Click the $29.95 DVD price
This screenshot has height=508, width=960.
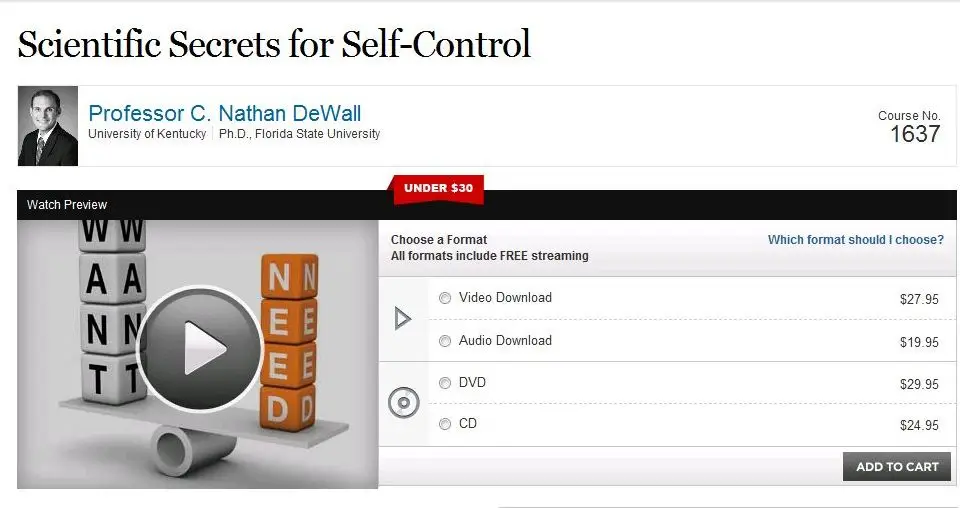click(x=919, y=384)
